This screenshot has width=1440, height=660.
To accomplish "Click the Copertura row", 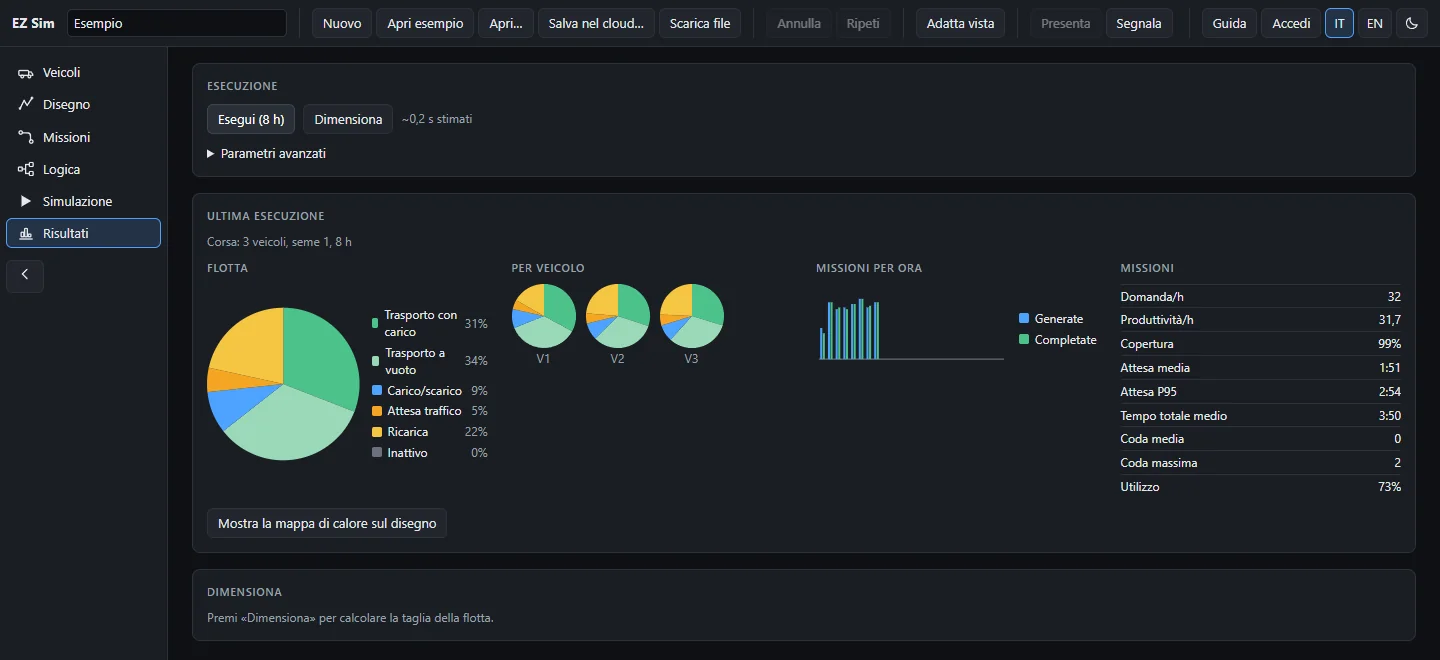I will [x=1260, y=344].
